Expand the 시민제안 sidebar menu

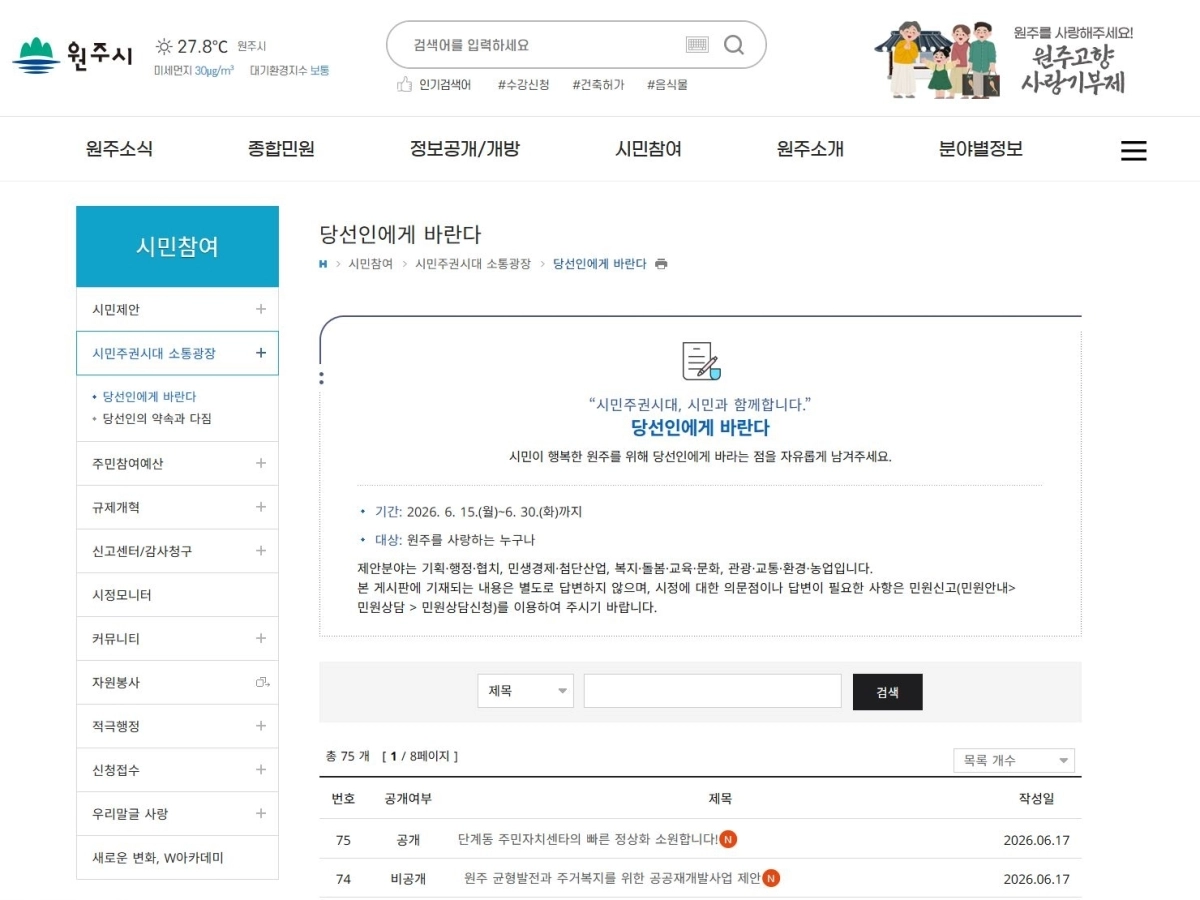[261, 309]
